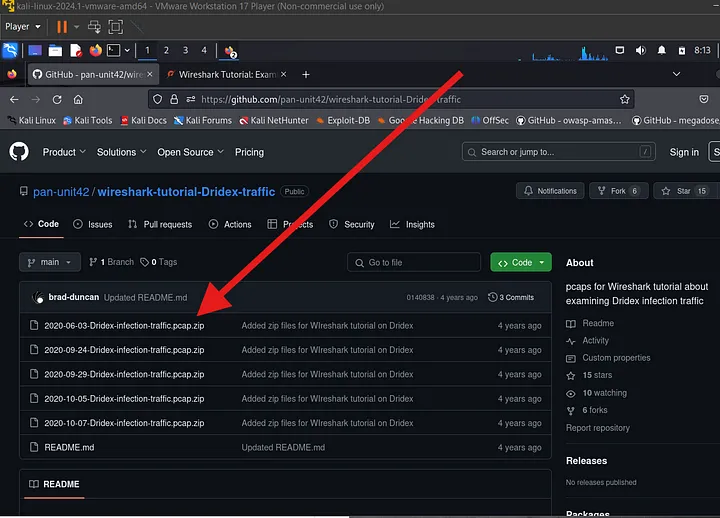Open the Exploit-DB bookmark
The image size is (720, 518).
pyautogui.click(x=343, y=120)
